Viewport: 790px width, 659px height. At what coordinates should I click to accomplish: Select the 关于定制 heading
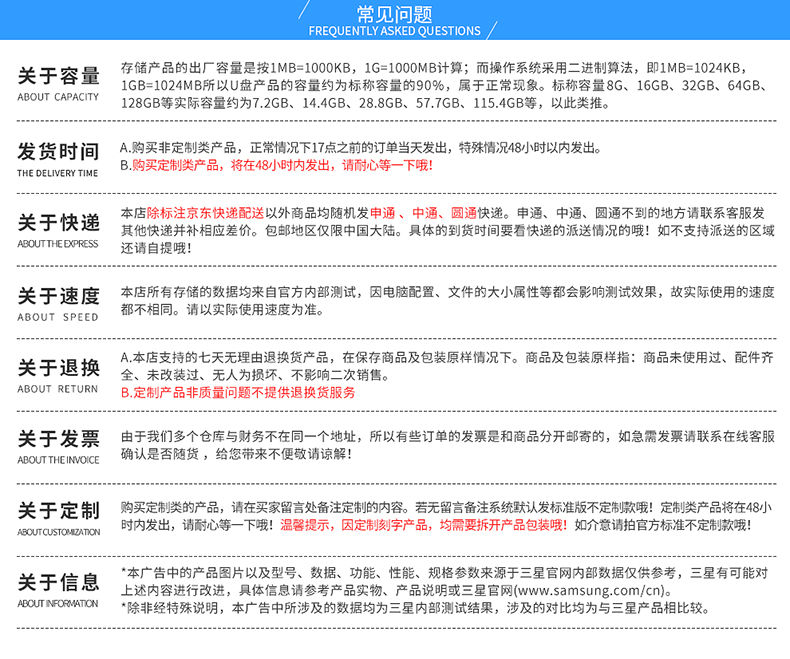(x=58, y=511)
